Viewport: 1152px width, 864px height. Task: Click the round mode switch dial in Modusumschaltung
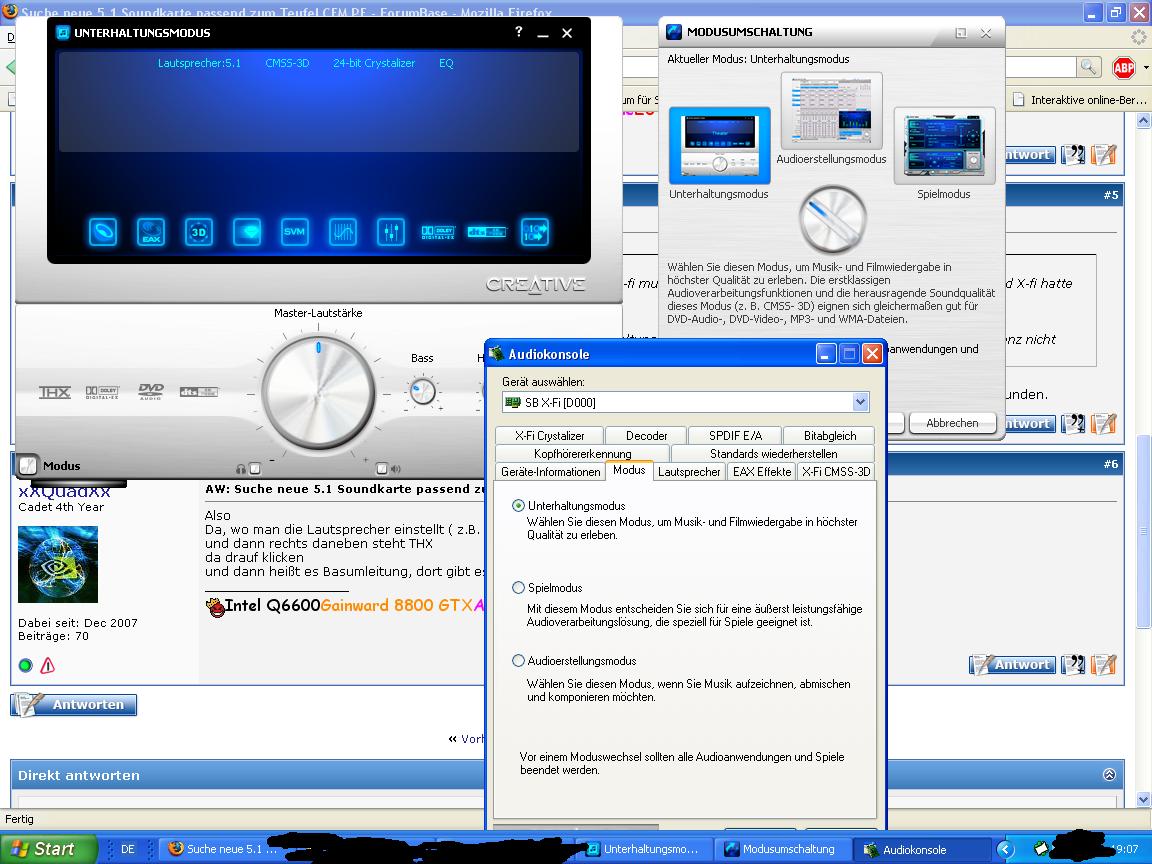832,220
